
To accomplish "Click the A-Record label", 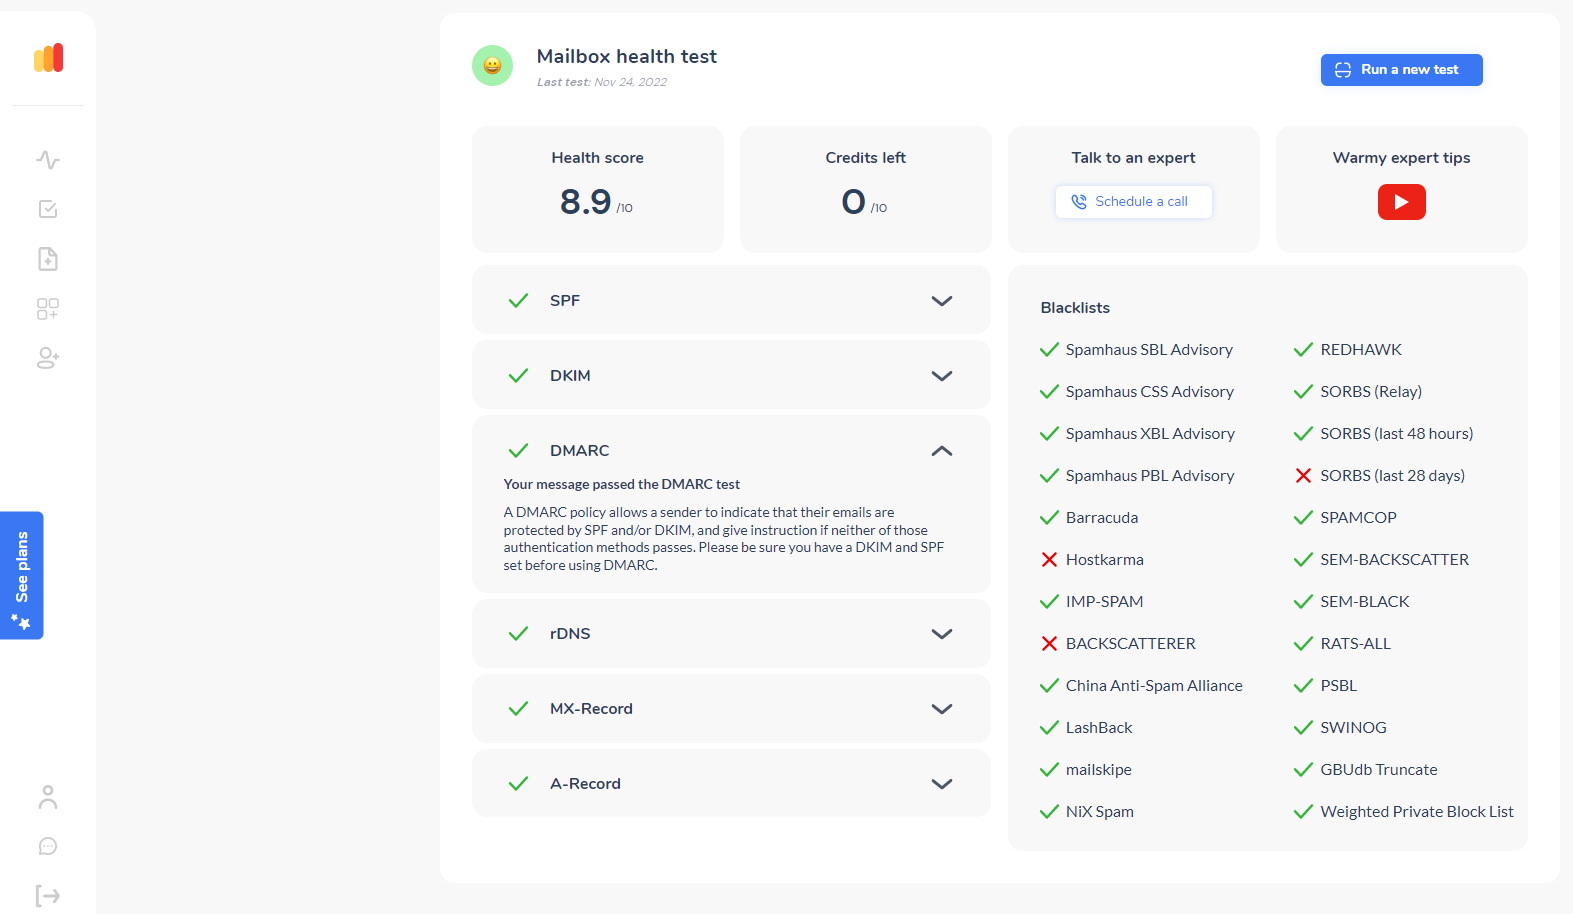I will (x=585, y=783).
